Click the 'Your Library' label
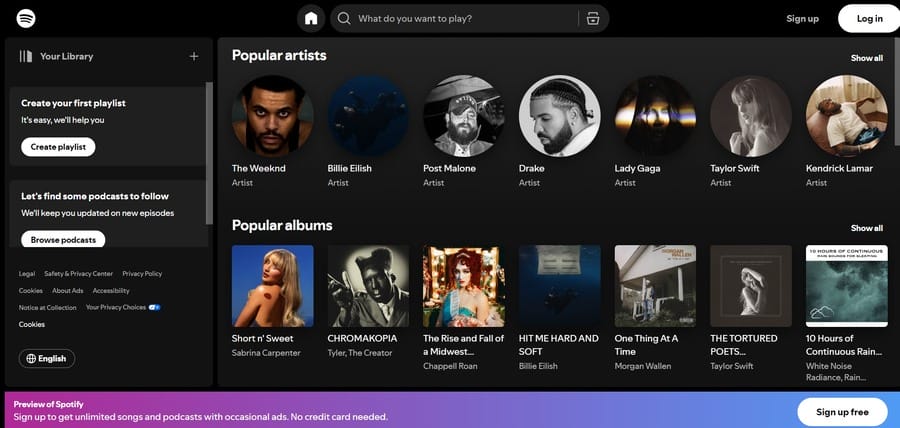This screenshot has width=900, height=428. coord(67,56)
